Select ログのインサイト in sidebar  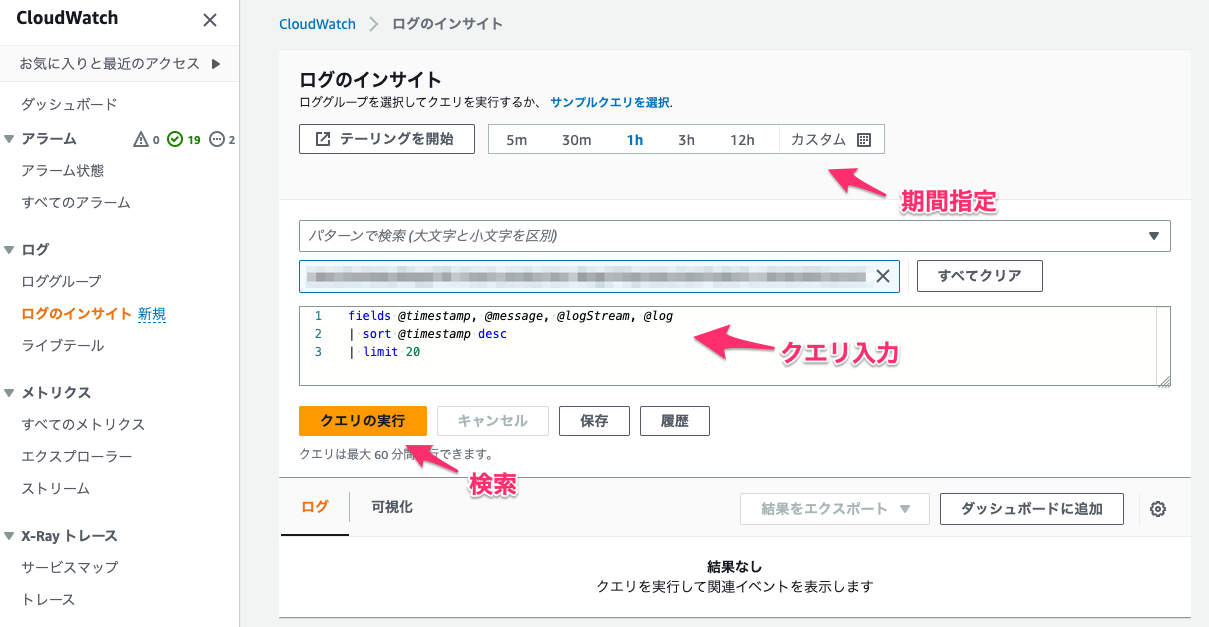[x=76, y=314]
